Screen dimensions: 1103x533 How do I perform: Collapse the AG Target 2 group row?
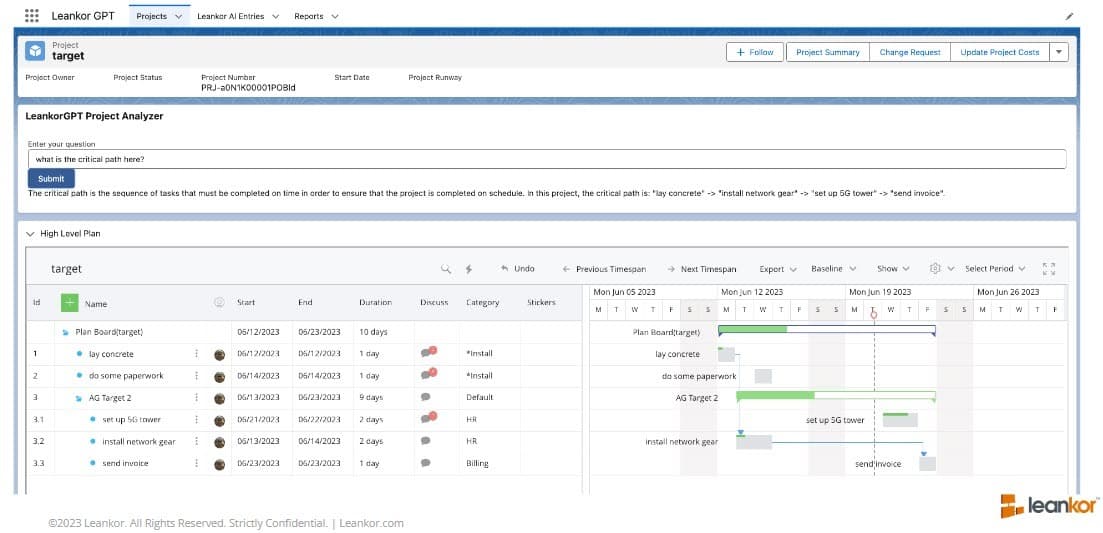point(79,398)
